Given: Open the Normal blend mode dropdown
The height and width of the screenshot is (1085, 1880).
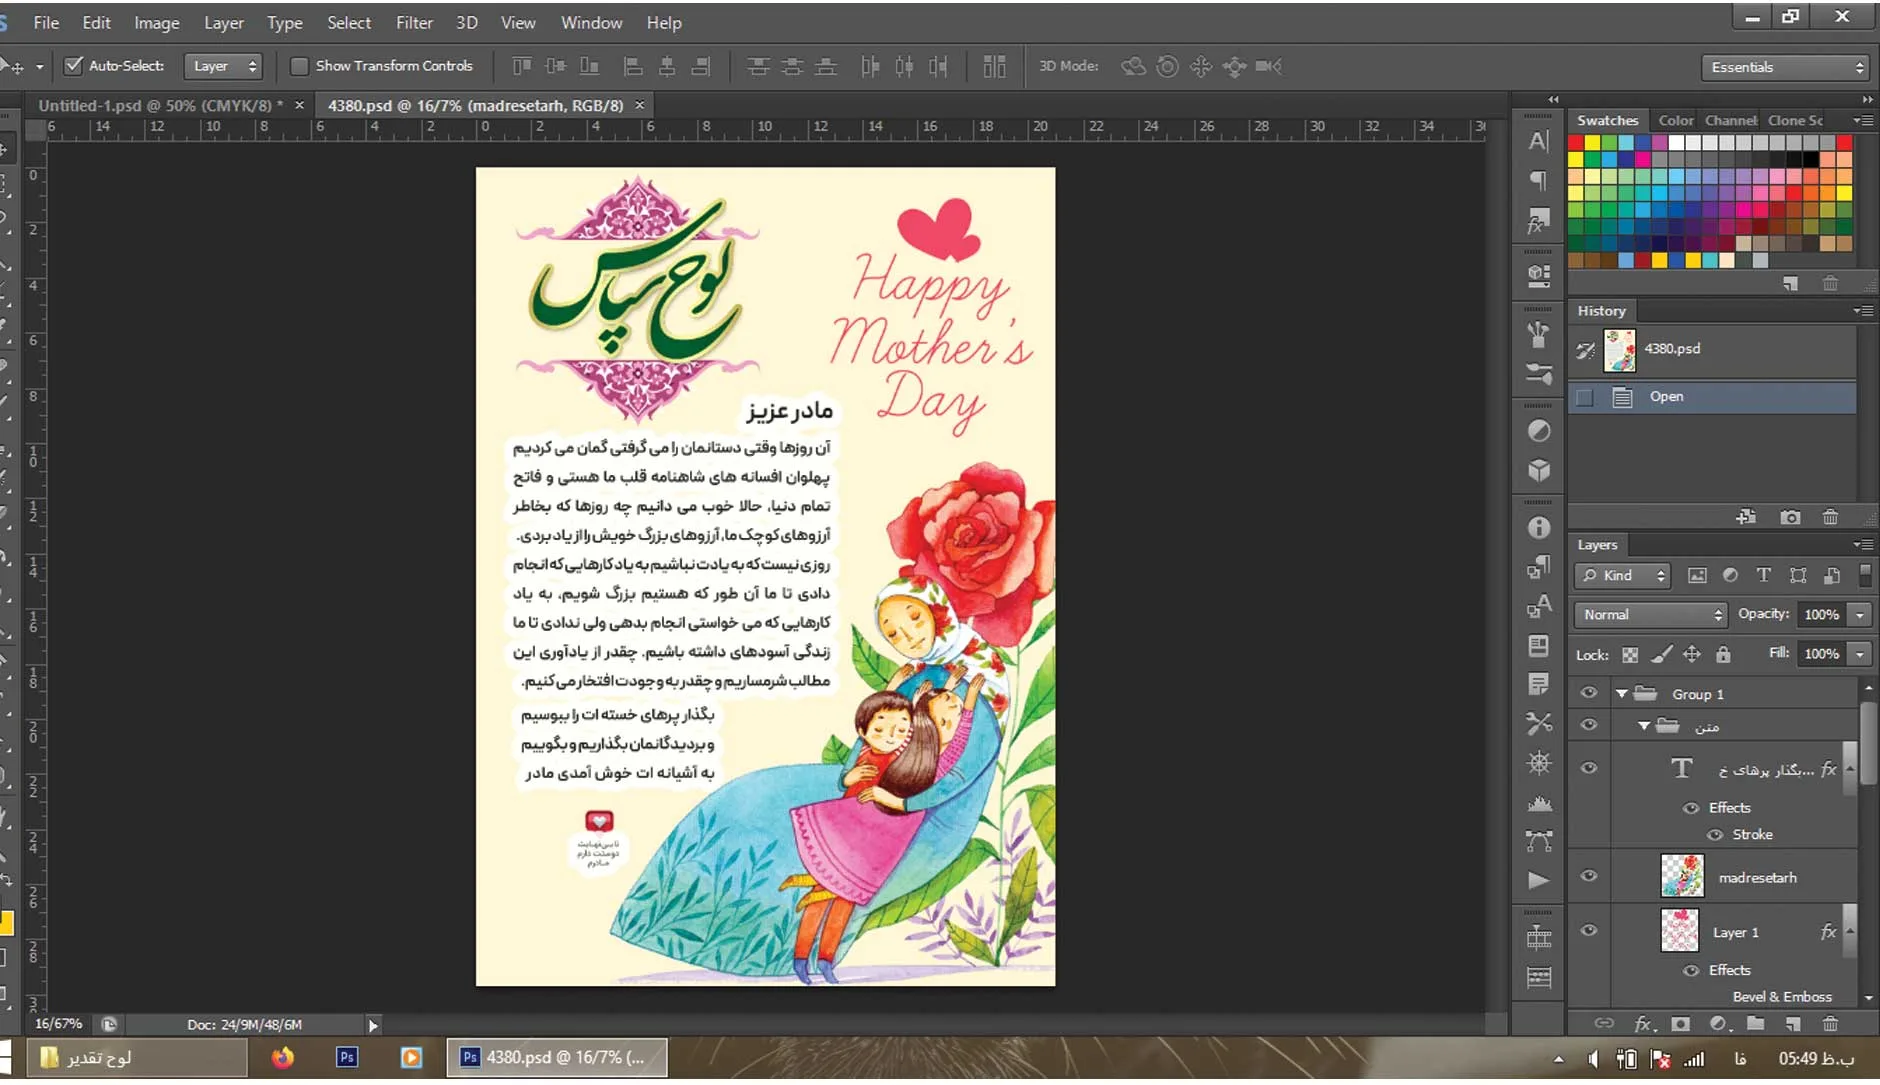Looking at the screenshot, I should pos(1650,615).
